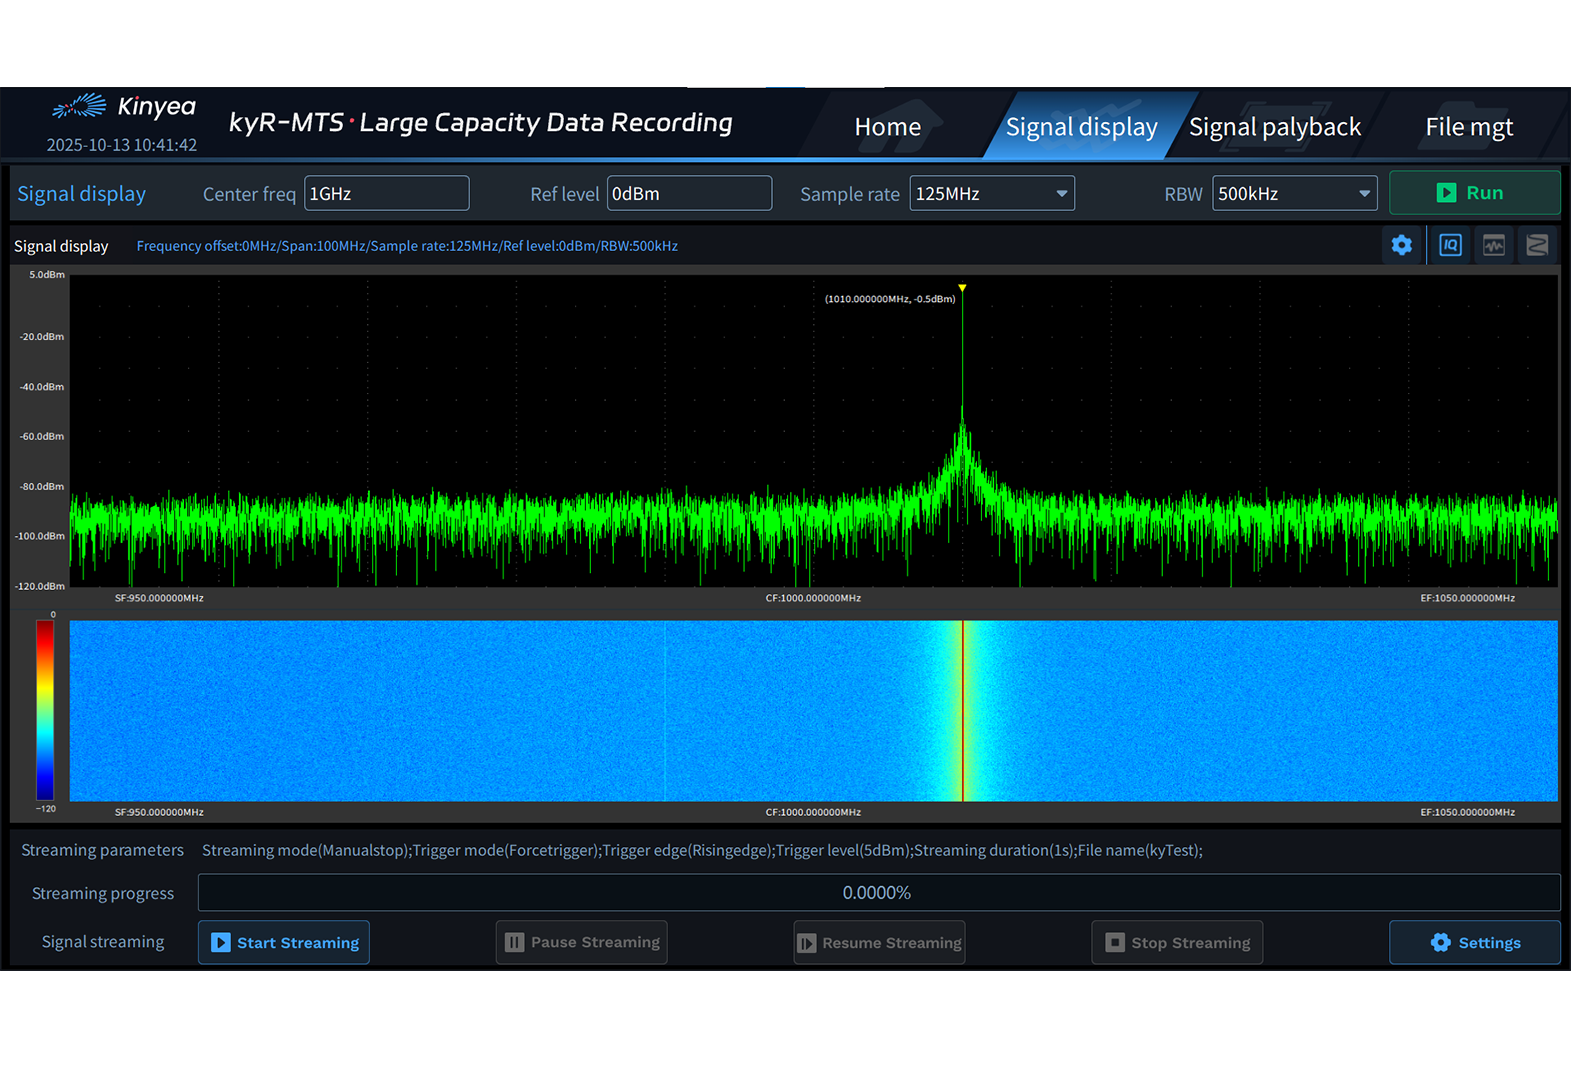The height and width of the screenshot is (1080, 1571).
Task: Hit the Stop Streaming button
Action: point(1177,942)
